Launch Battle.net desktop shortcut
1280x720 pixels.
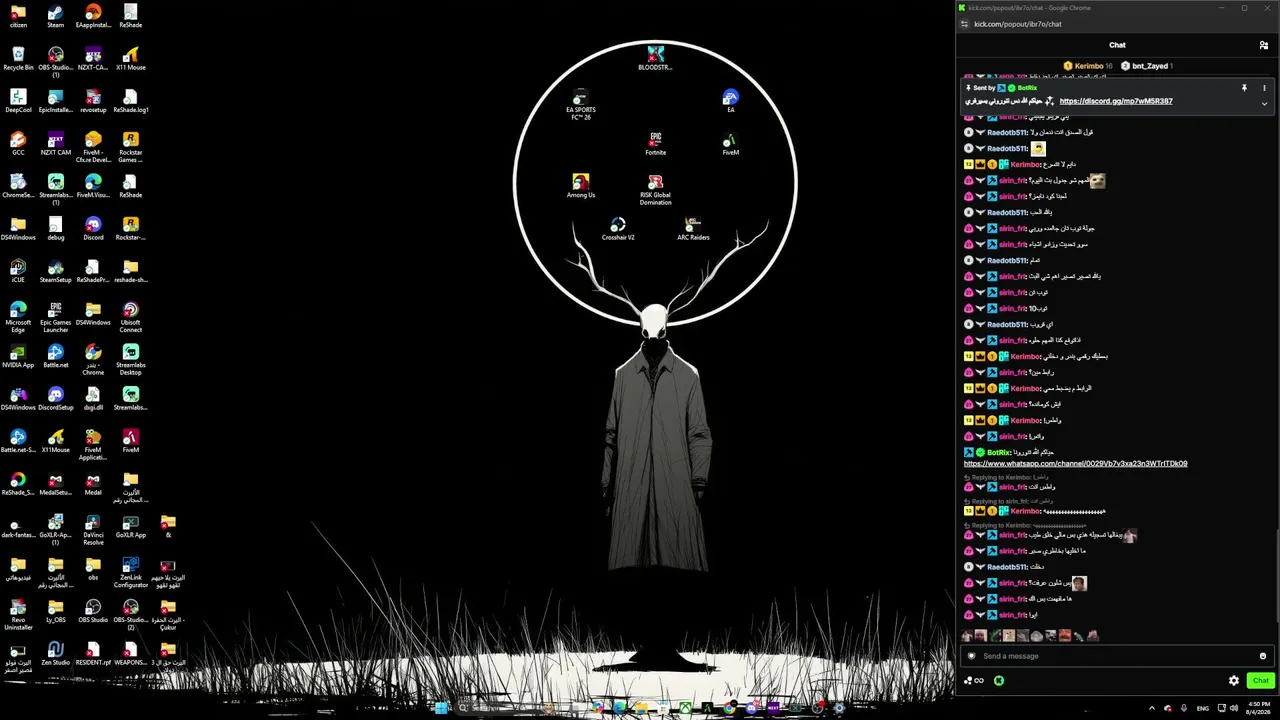coord(55,357)
